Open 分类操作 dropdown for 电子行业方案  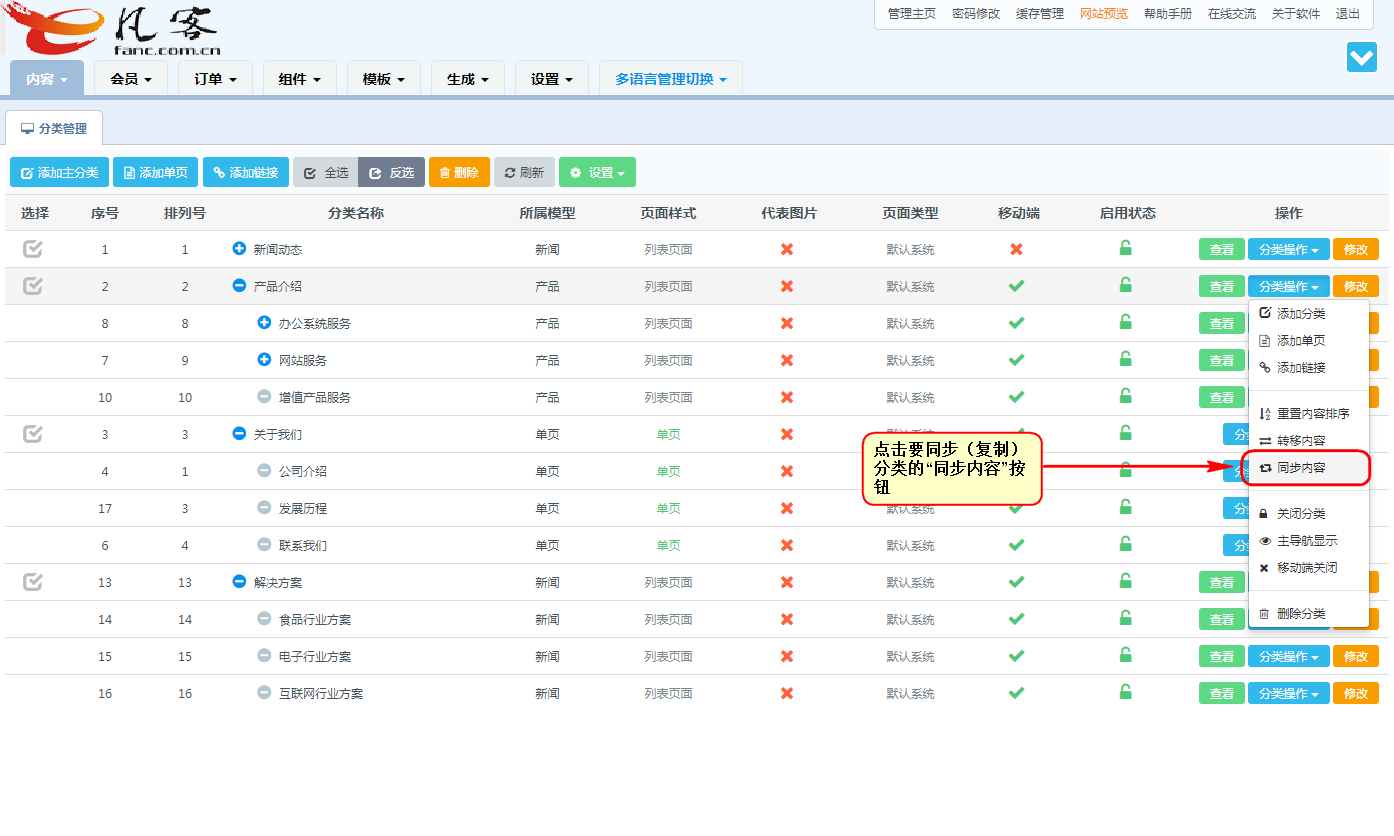[1288, 656]
